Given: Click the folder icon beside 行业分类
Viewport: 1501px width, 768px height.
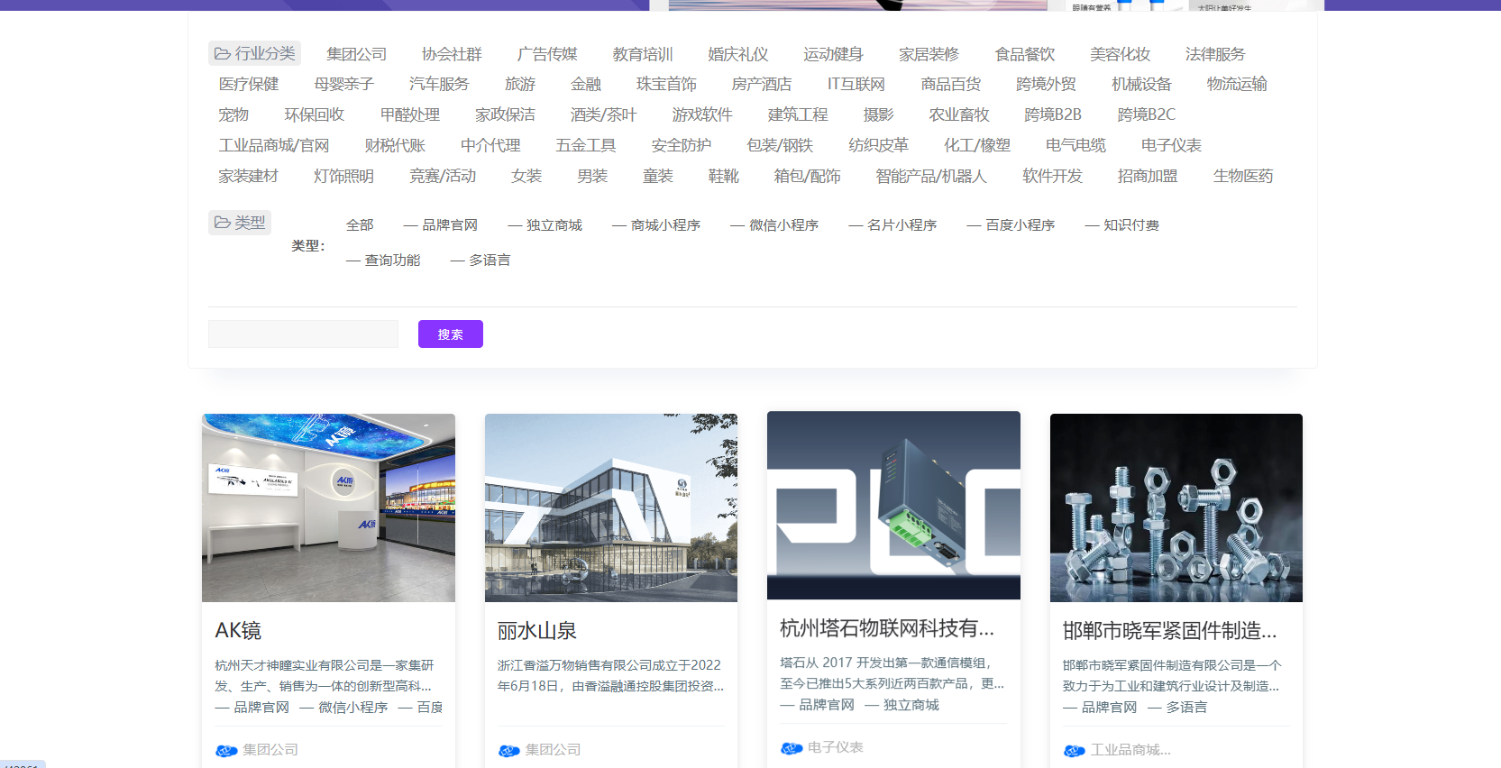Looking at the screenshot, I should pyautogui.click(x=221, y=53).
